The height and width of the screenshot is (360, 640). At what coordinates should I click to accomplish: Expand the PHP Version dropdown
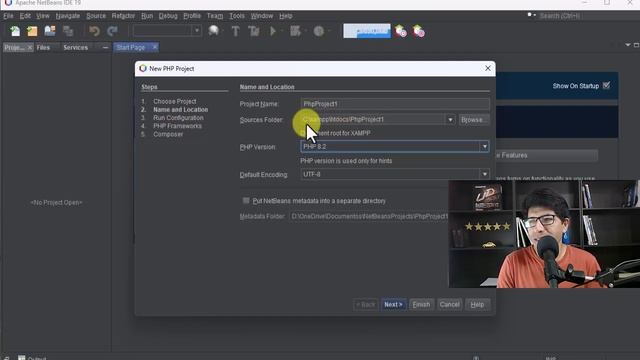click(484, 147)
